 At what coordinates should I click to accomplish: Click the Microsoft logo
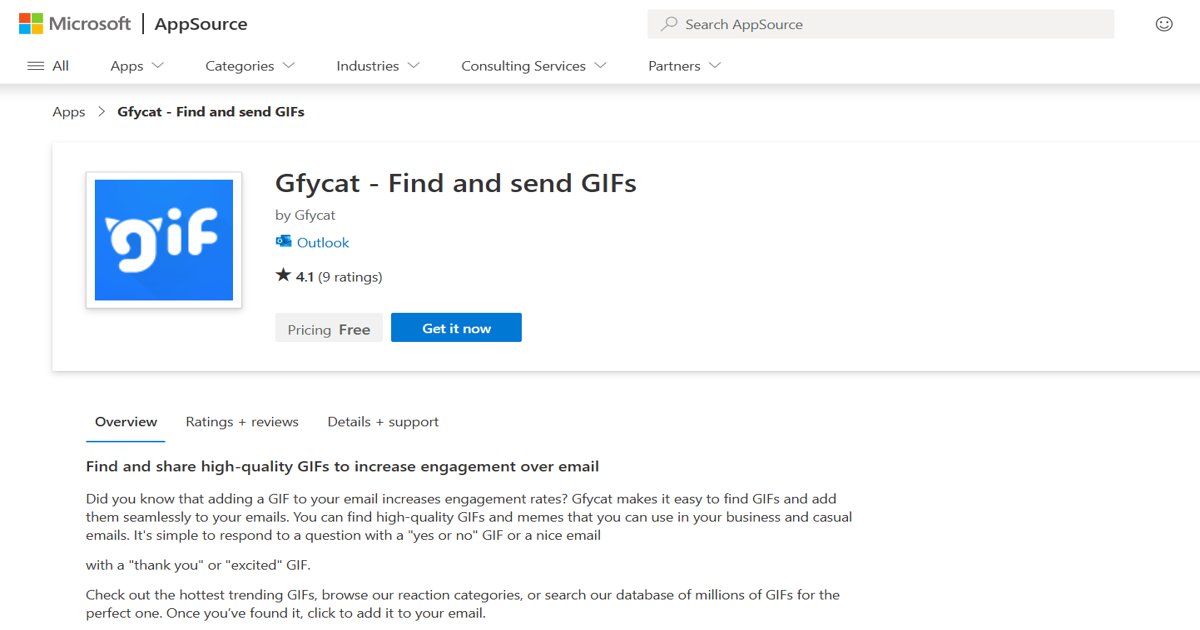click(75, 23)
